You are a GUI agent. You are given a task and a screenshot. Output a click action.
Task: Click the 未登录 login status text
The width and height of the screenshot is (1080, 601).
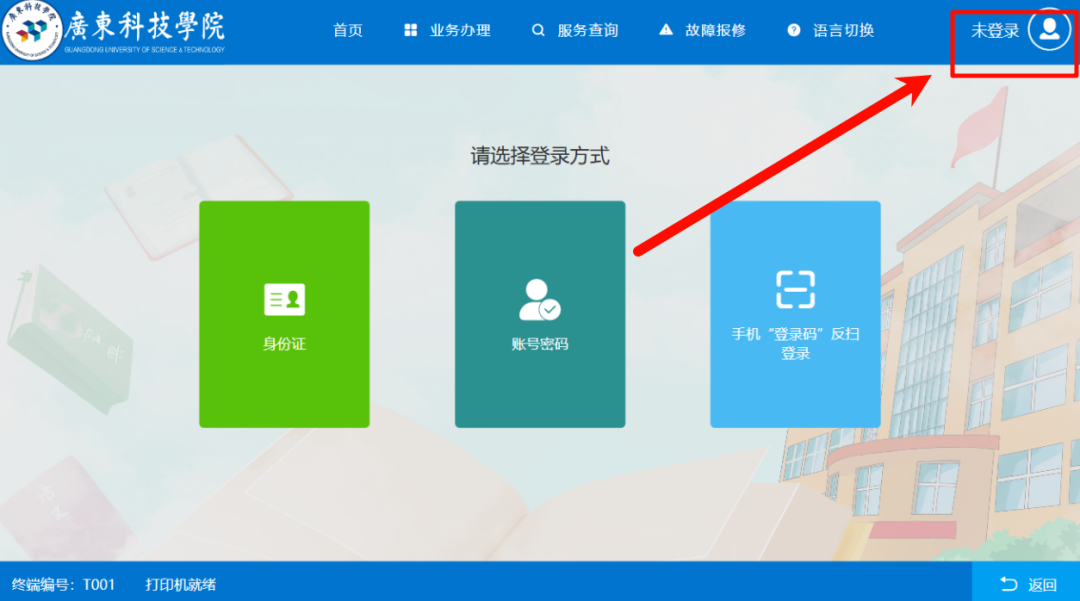pos(995,30)
